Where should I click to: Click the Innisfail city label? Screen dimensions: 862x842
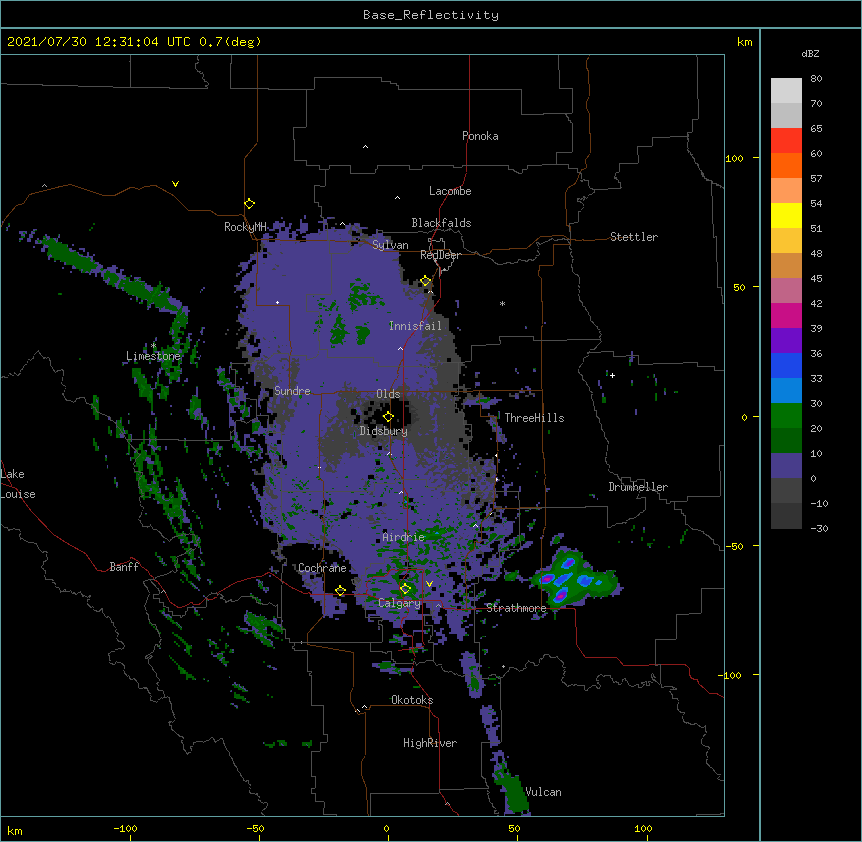415,326
